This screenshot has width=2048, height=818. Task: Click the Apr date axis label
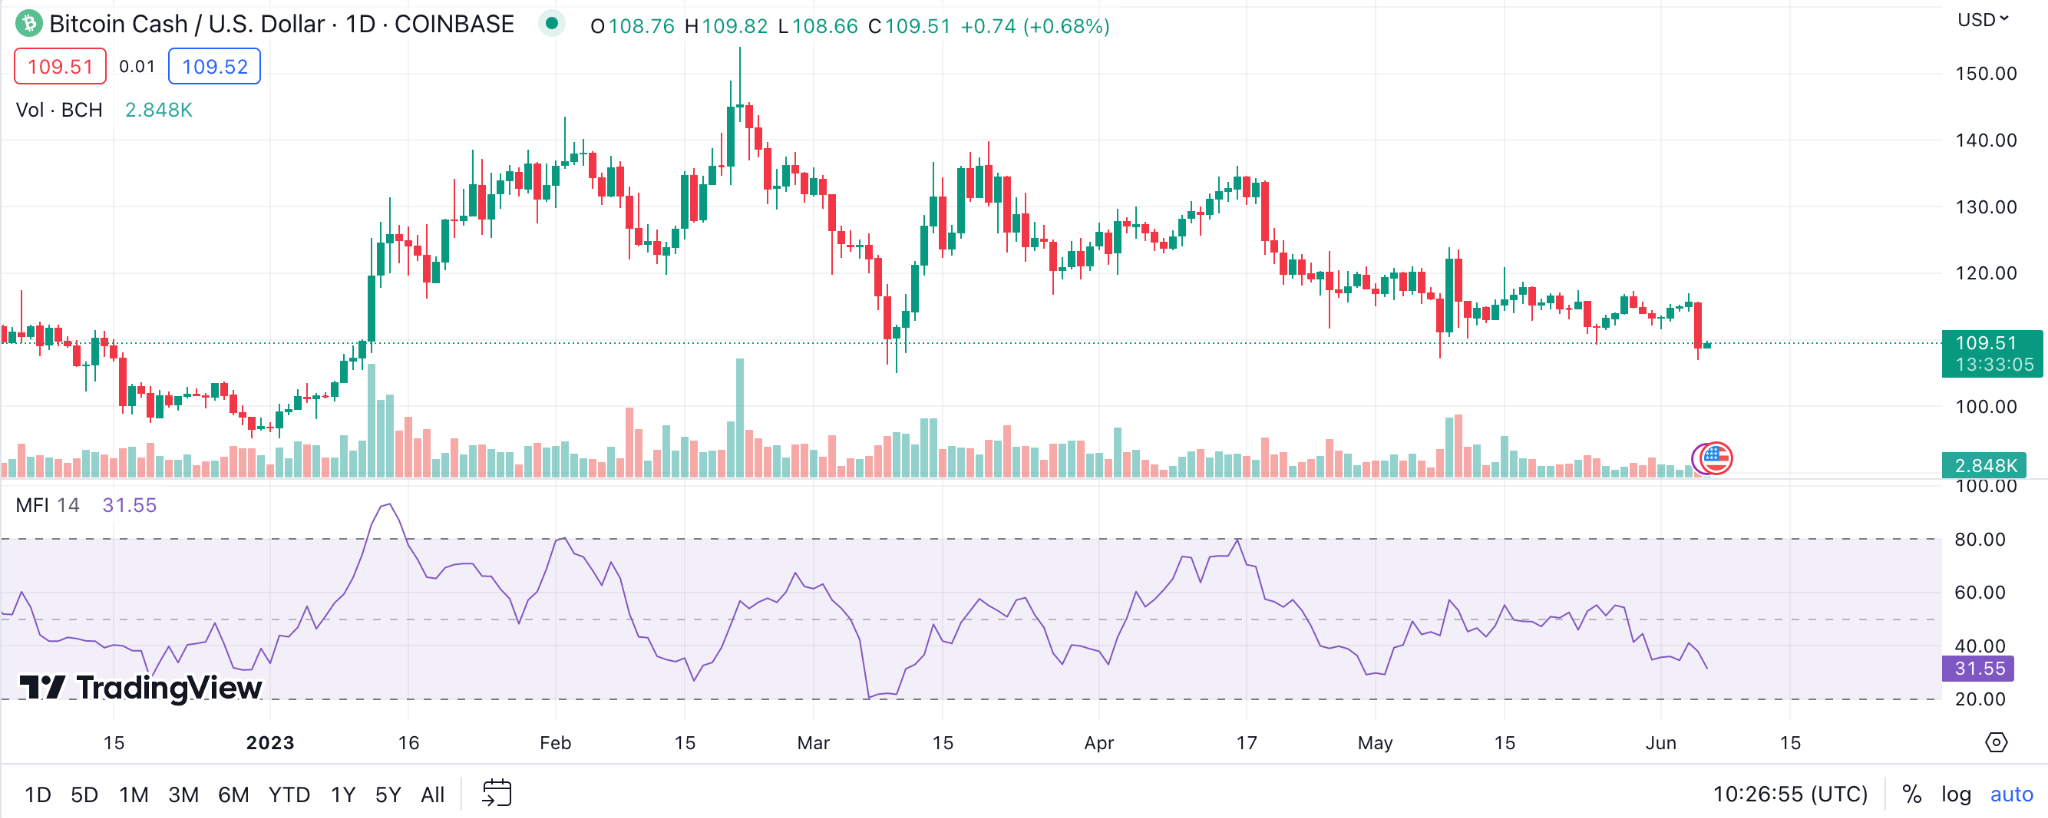pos(1099,743)
